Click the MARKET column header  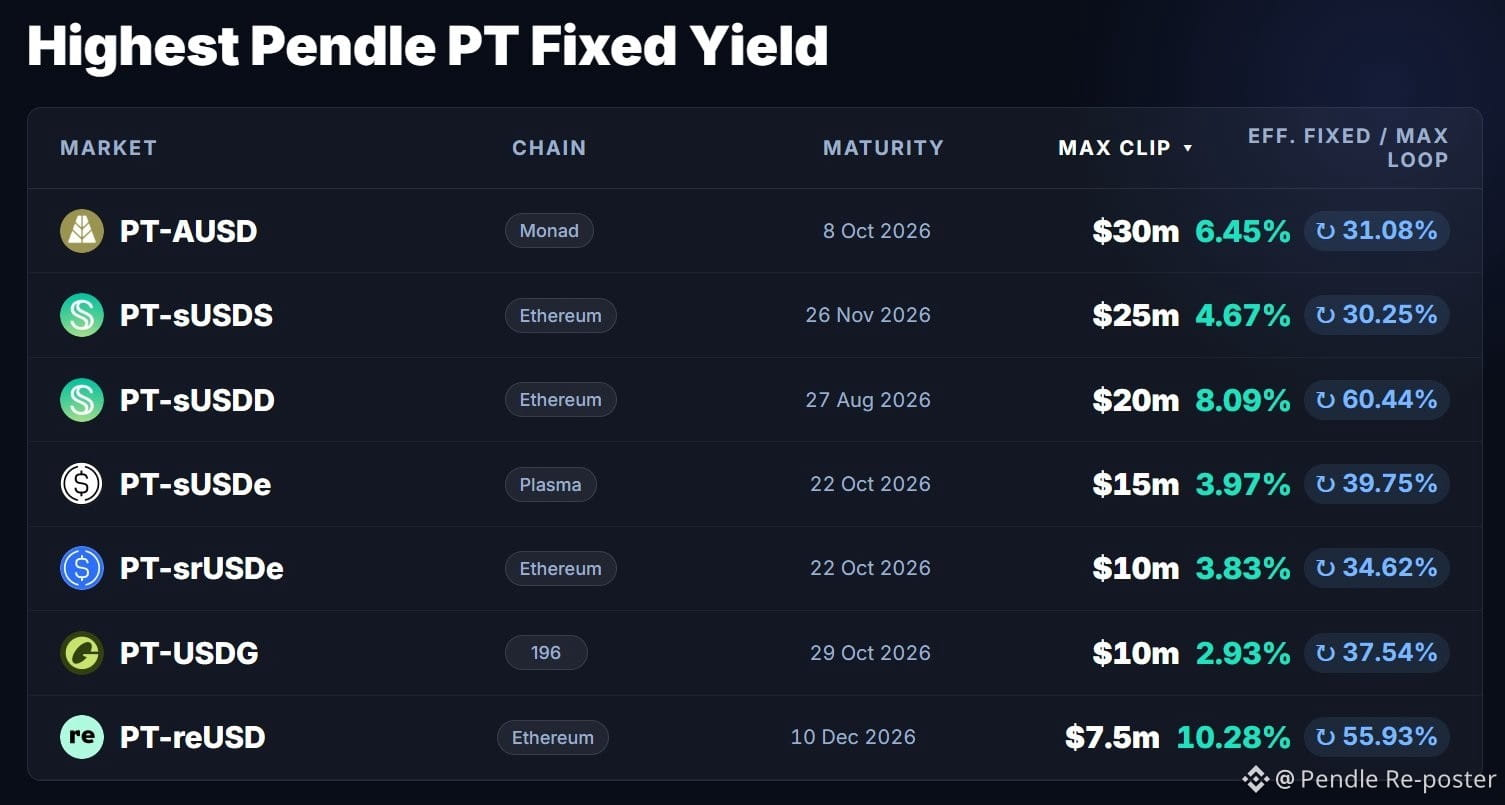(108, 148)
